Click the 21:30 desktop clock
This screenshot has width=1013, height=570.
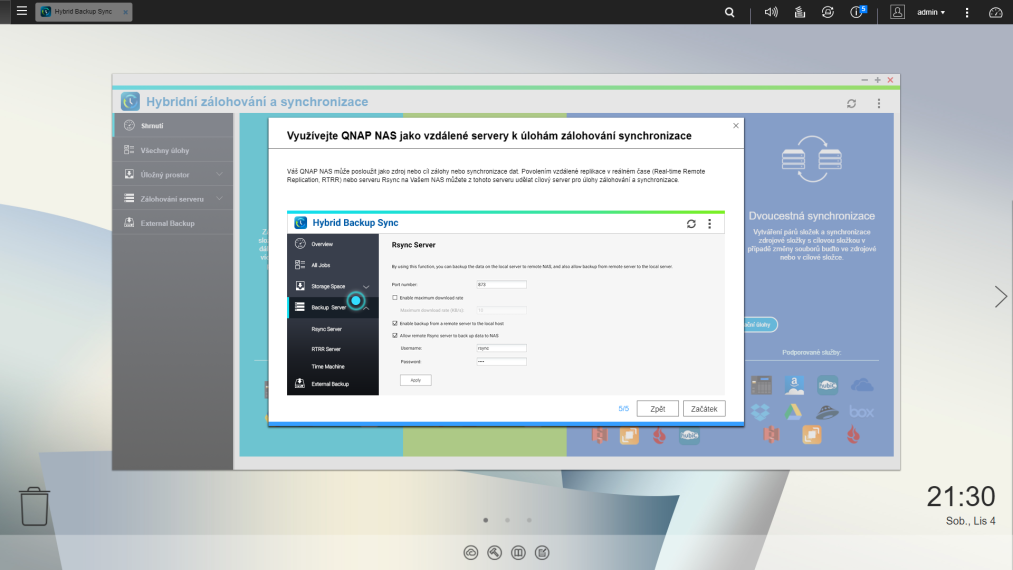coord(961,496)
